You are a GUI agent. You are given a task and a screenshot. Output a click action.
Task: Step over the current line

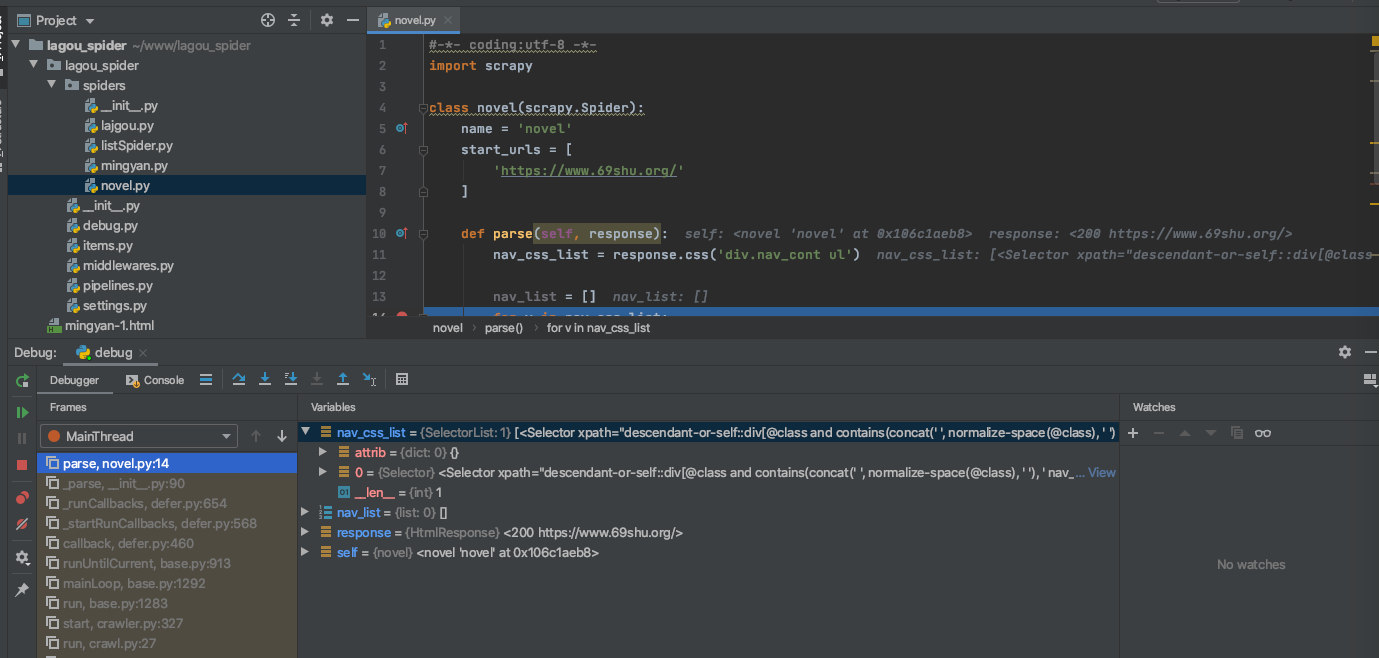(x=239, y=380)
